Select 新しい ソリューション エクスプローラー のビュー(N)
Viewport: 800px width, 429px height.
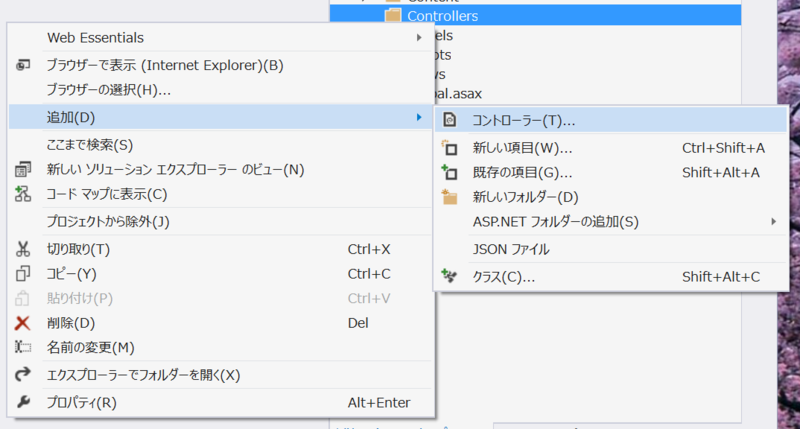click(220, 169)
